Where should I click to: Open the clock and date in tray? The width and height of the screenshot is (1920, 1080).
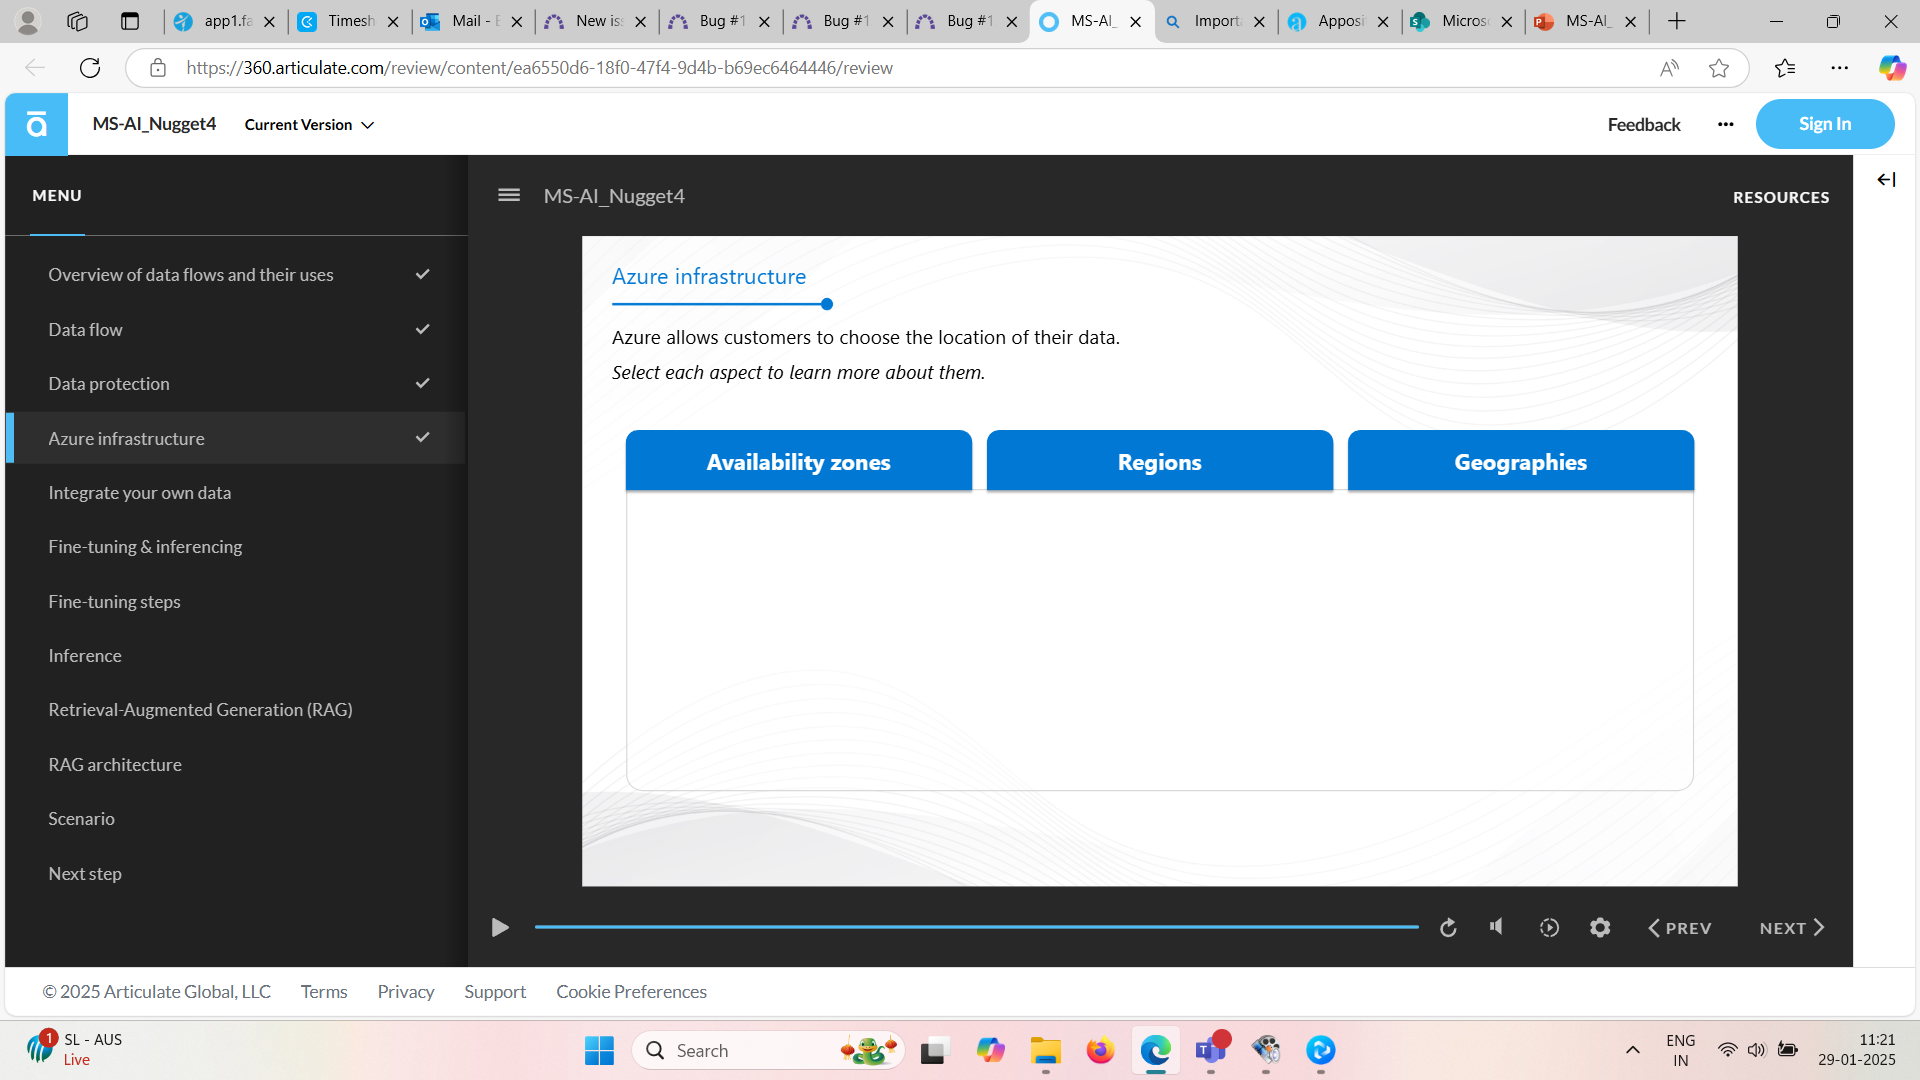pyautogui.click(x=1857, y=1050)
